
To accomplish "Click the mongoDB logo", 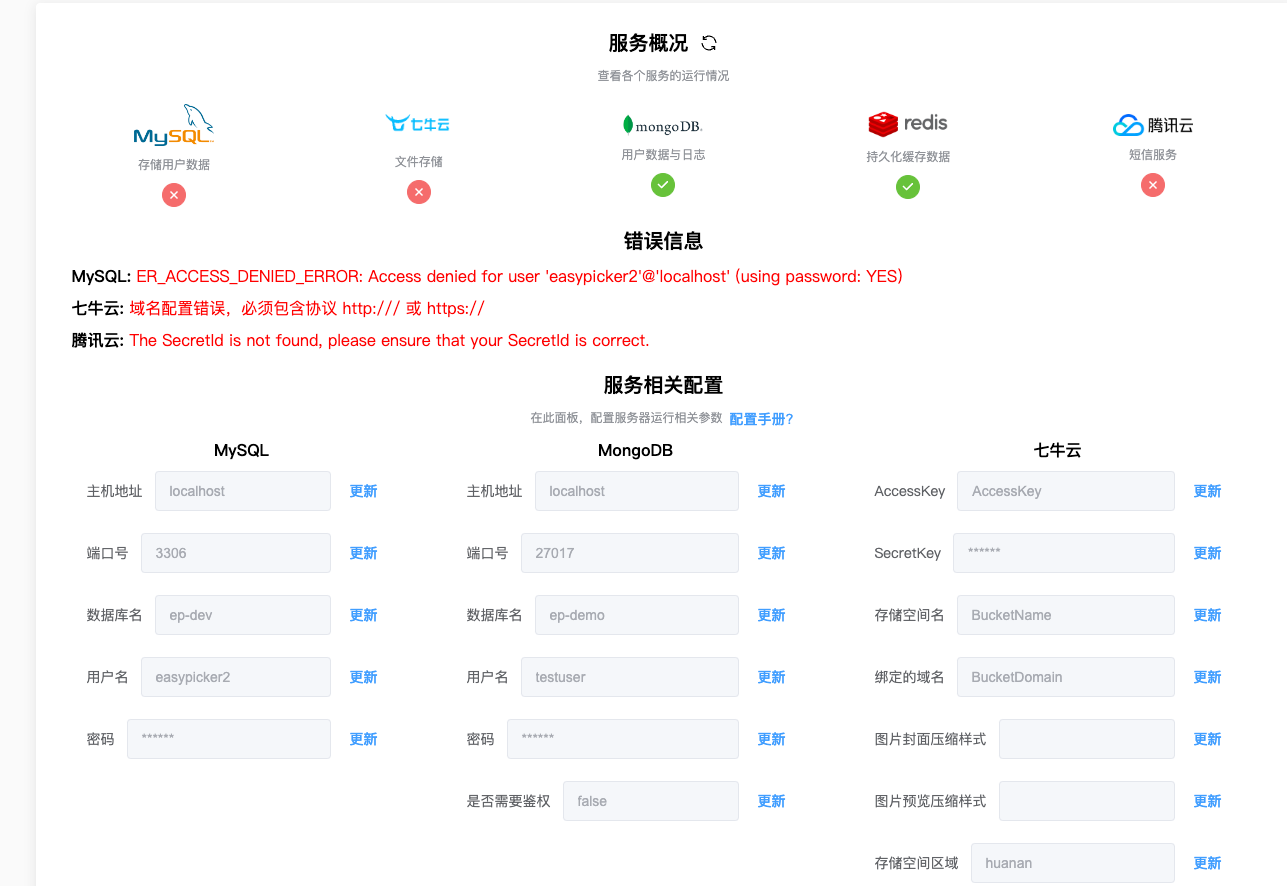I will [x=662, y=125].
